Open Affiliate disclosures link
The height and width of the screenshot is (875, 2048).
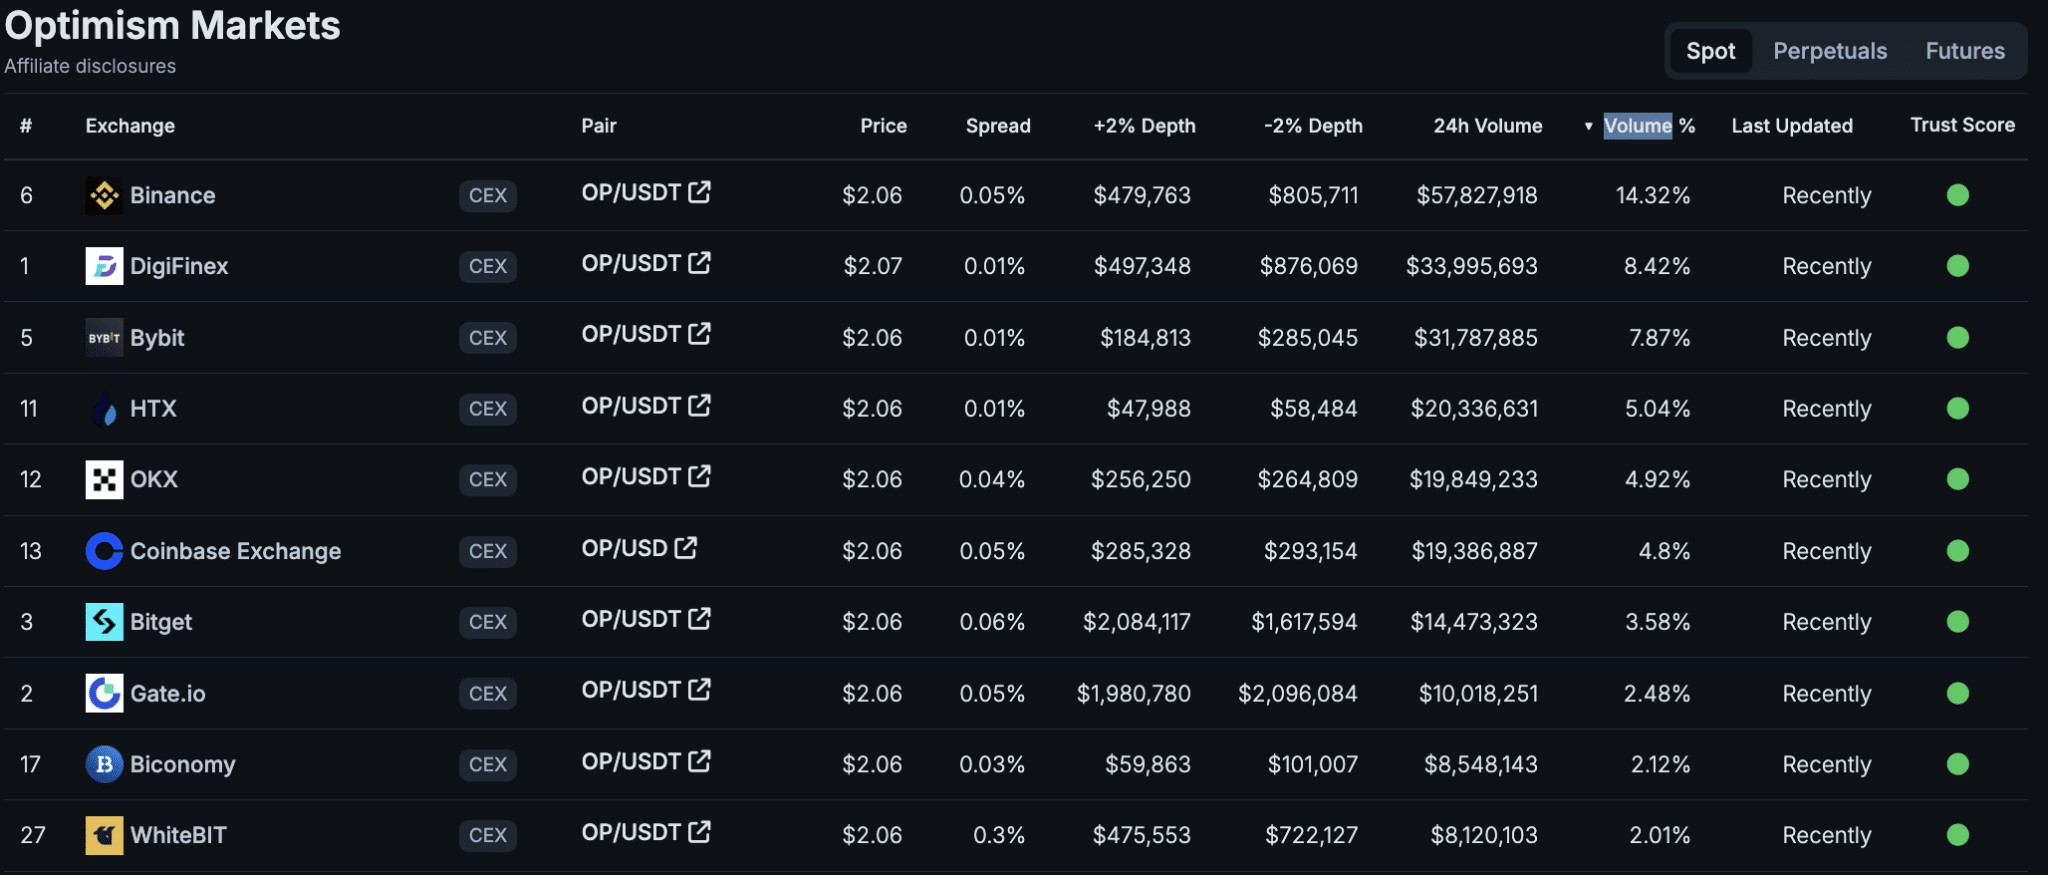click(90, 66)
